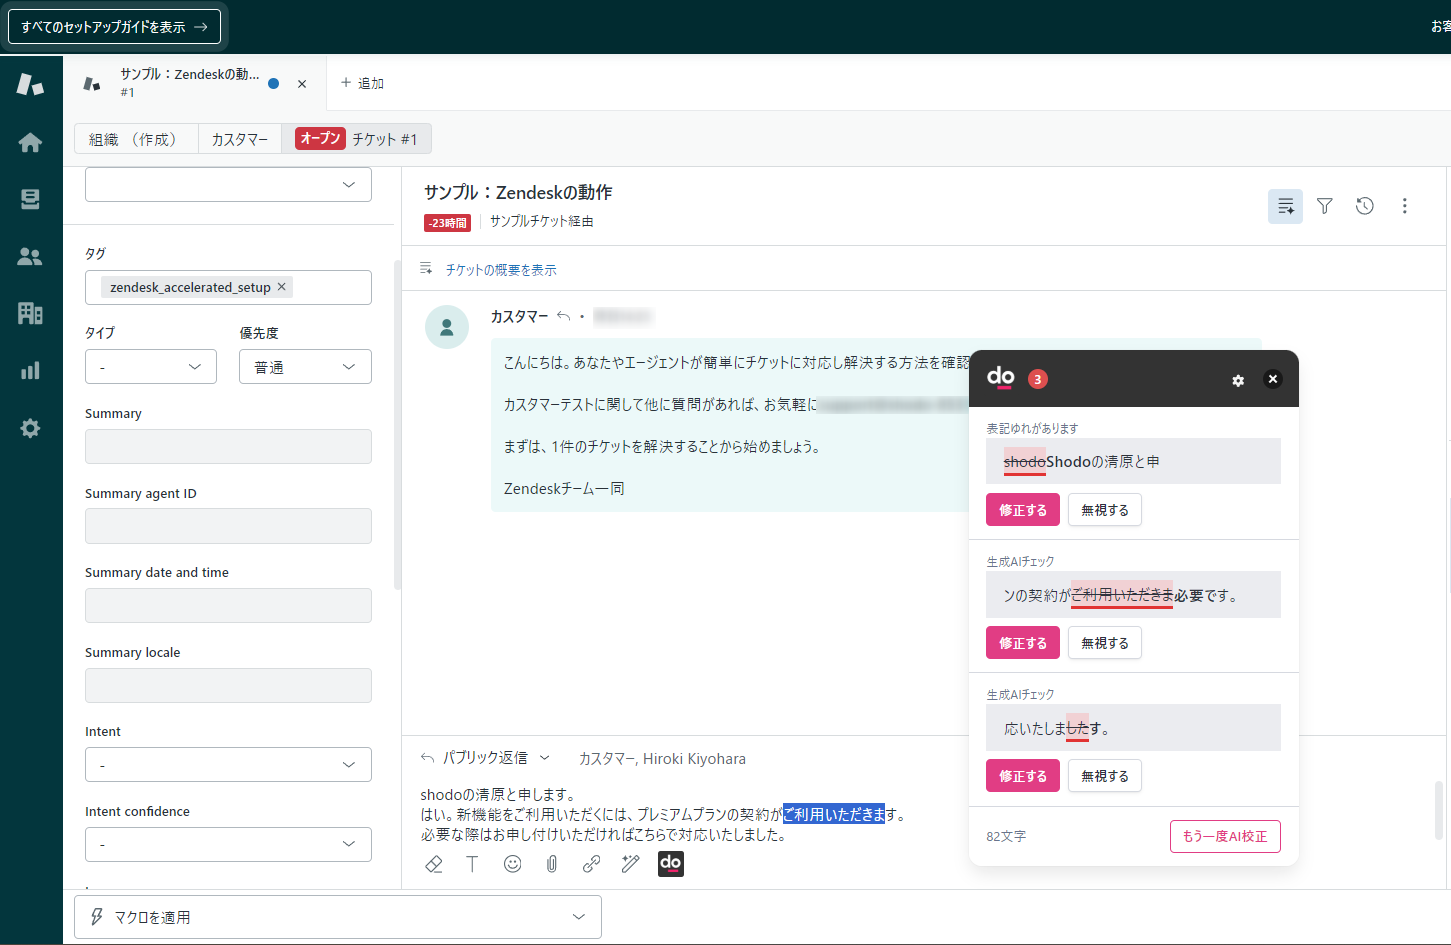
Task: Attach a file using the paperclip icon
Action: tap(551, 863)
